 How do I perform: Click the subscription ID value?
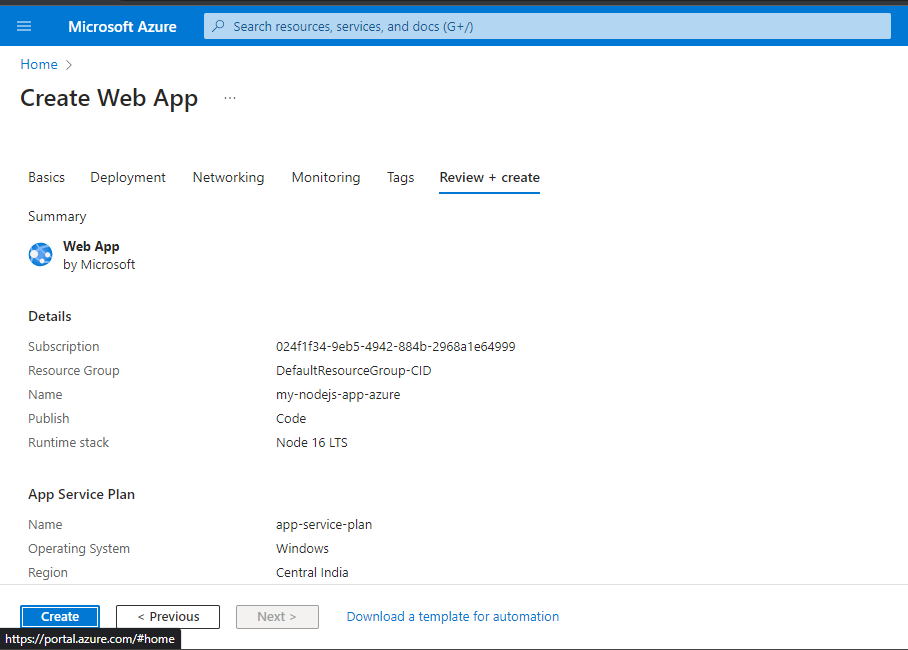tap(395, 347)
